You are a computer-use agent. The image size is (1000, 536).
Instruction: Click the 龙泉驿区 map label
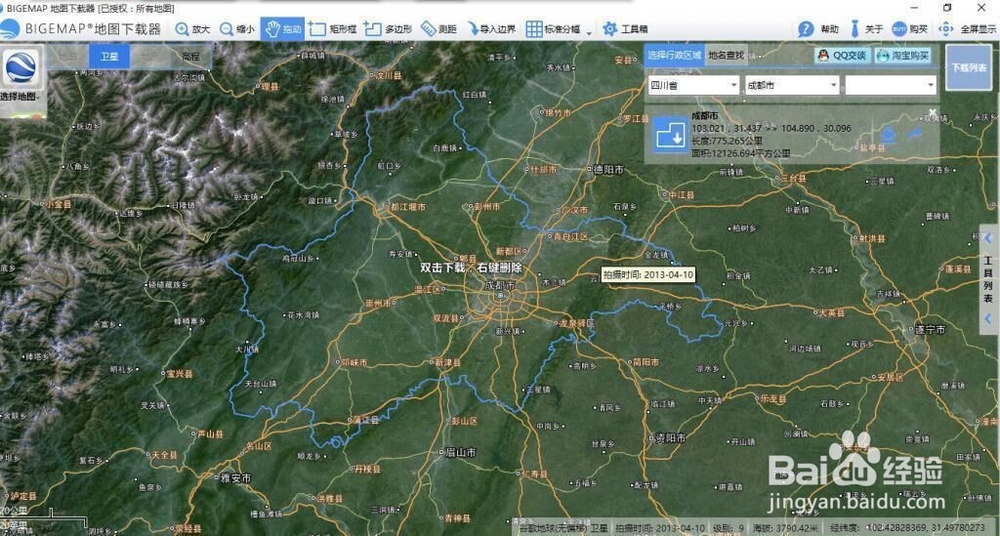click(575, 323)
